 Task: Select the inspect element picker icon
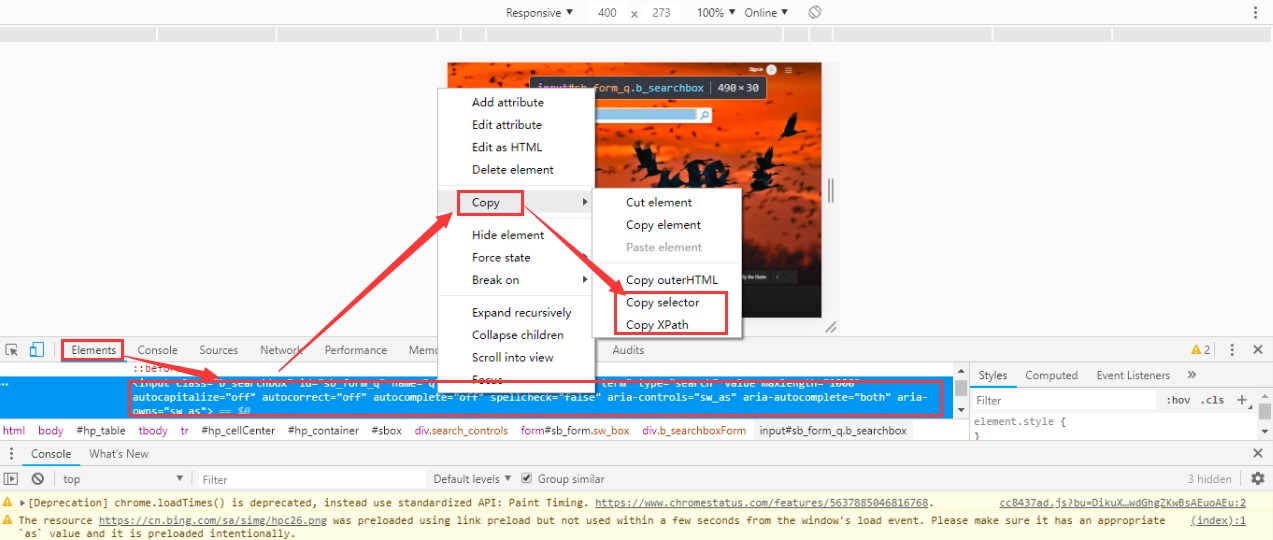click(x=12, y=350)
